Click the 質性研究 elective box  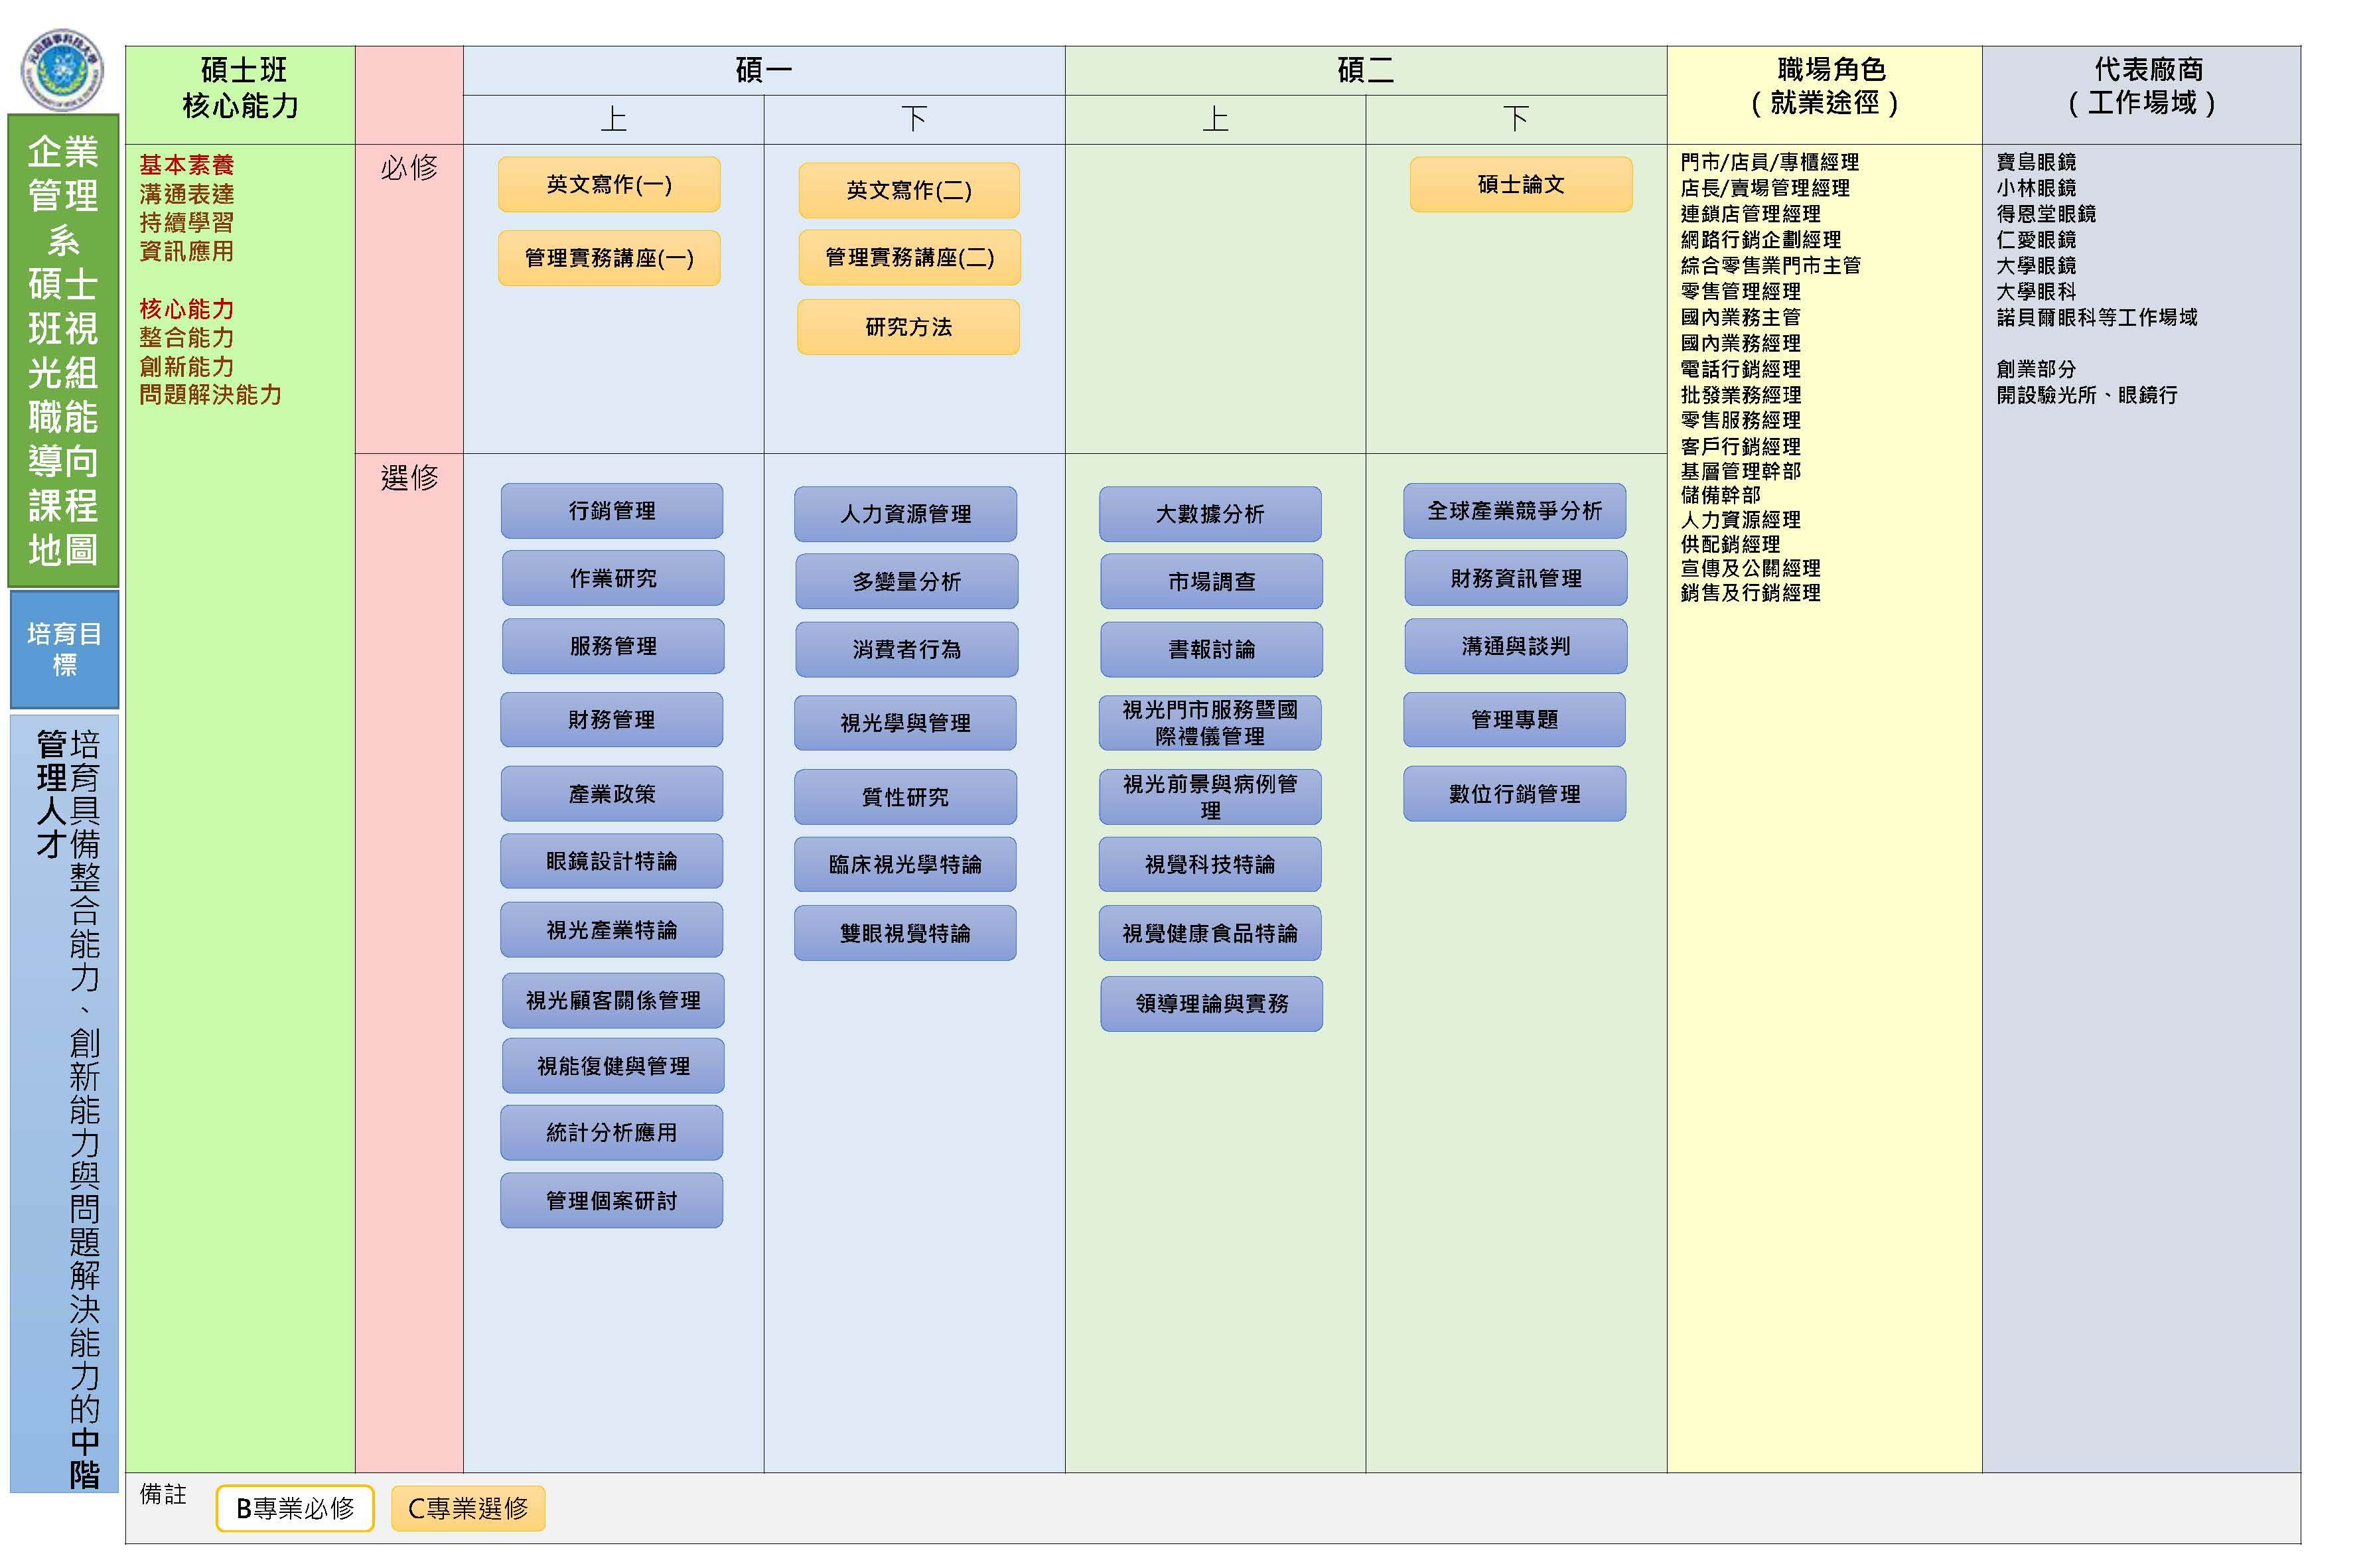[906, 797]
